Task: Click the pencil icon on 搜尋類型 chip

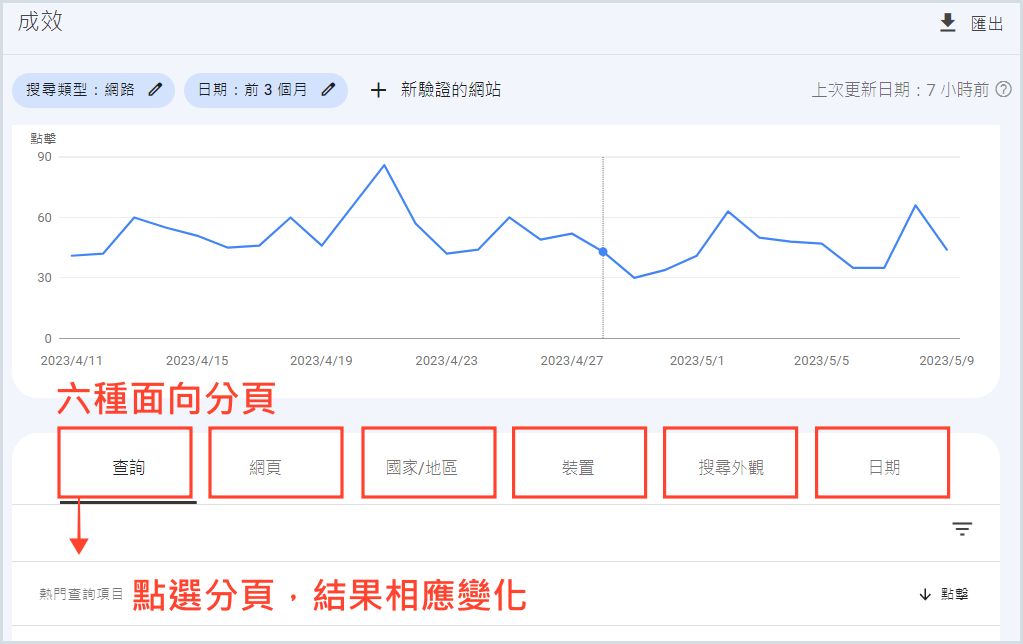Action: 155,90
